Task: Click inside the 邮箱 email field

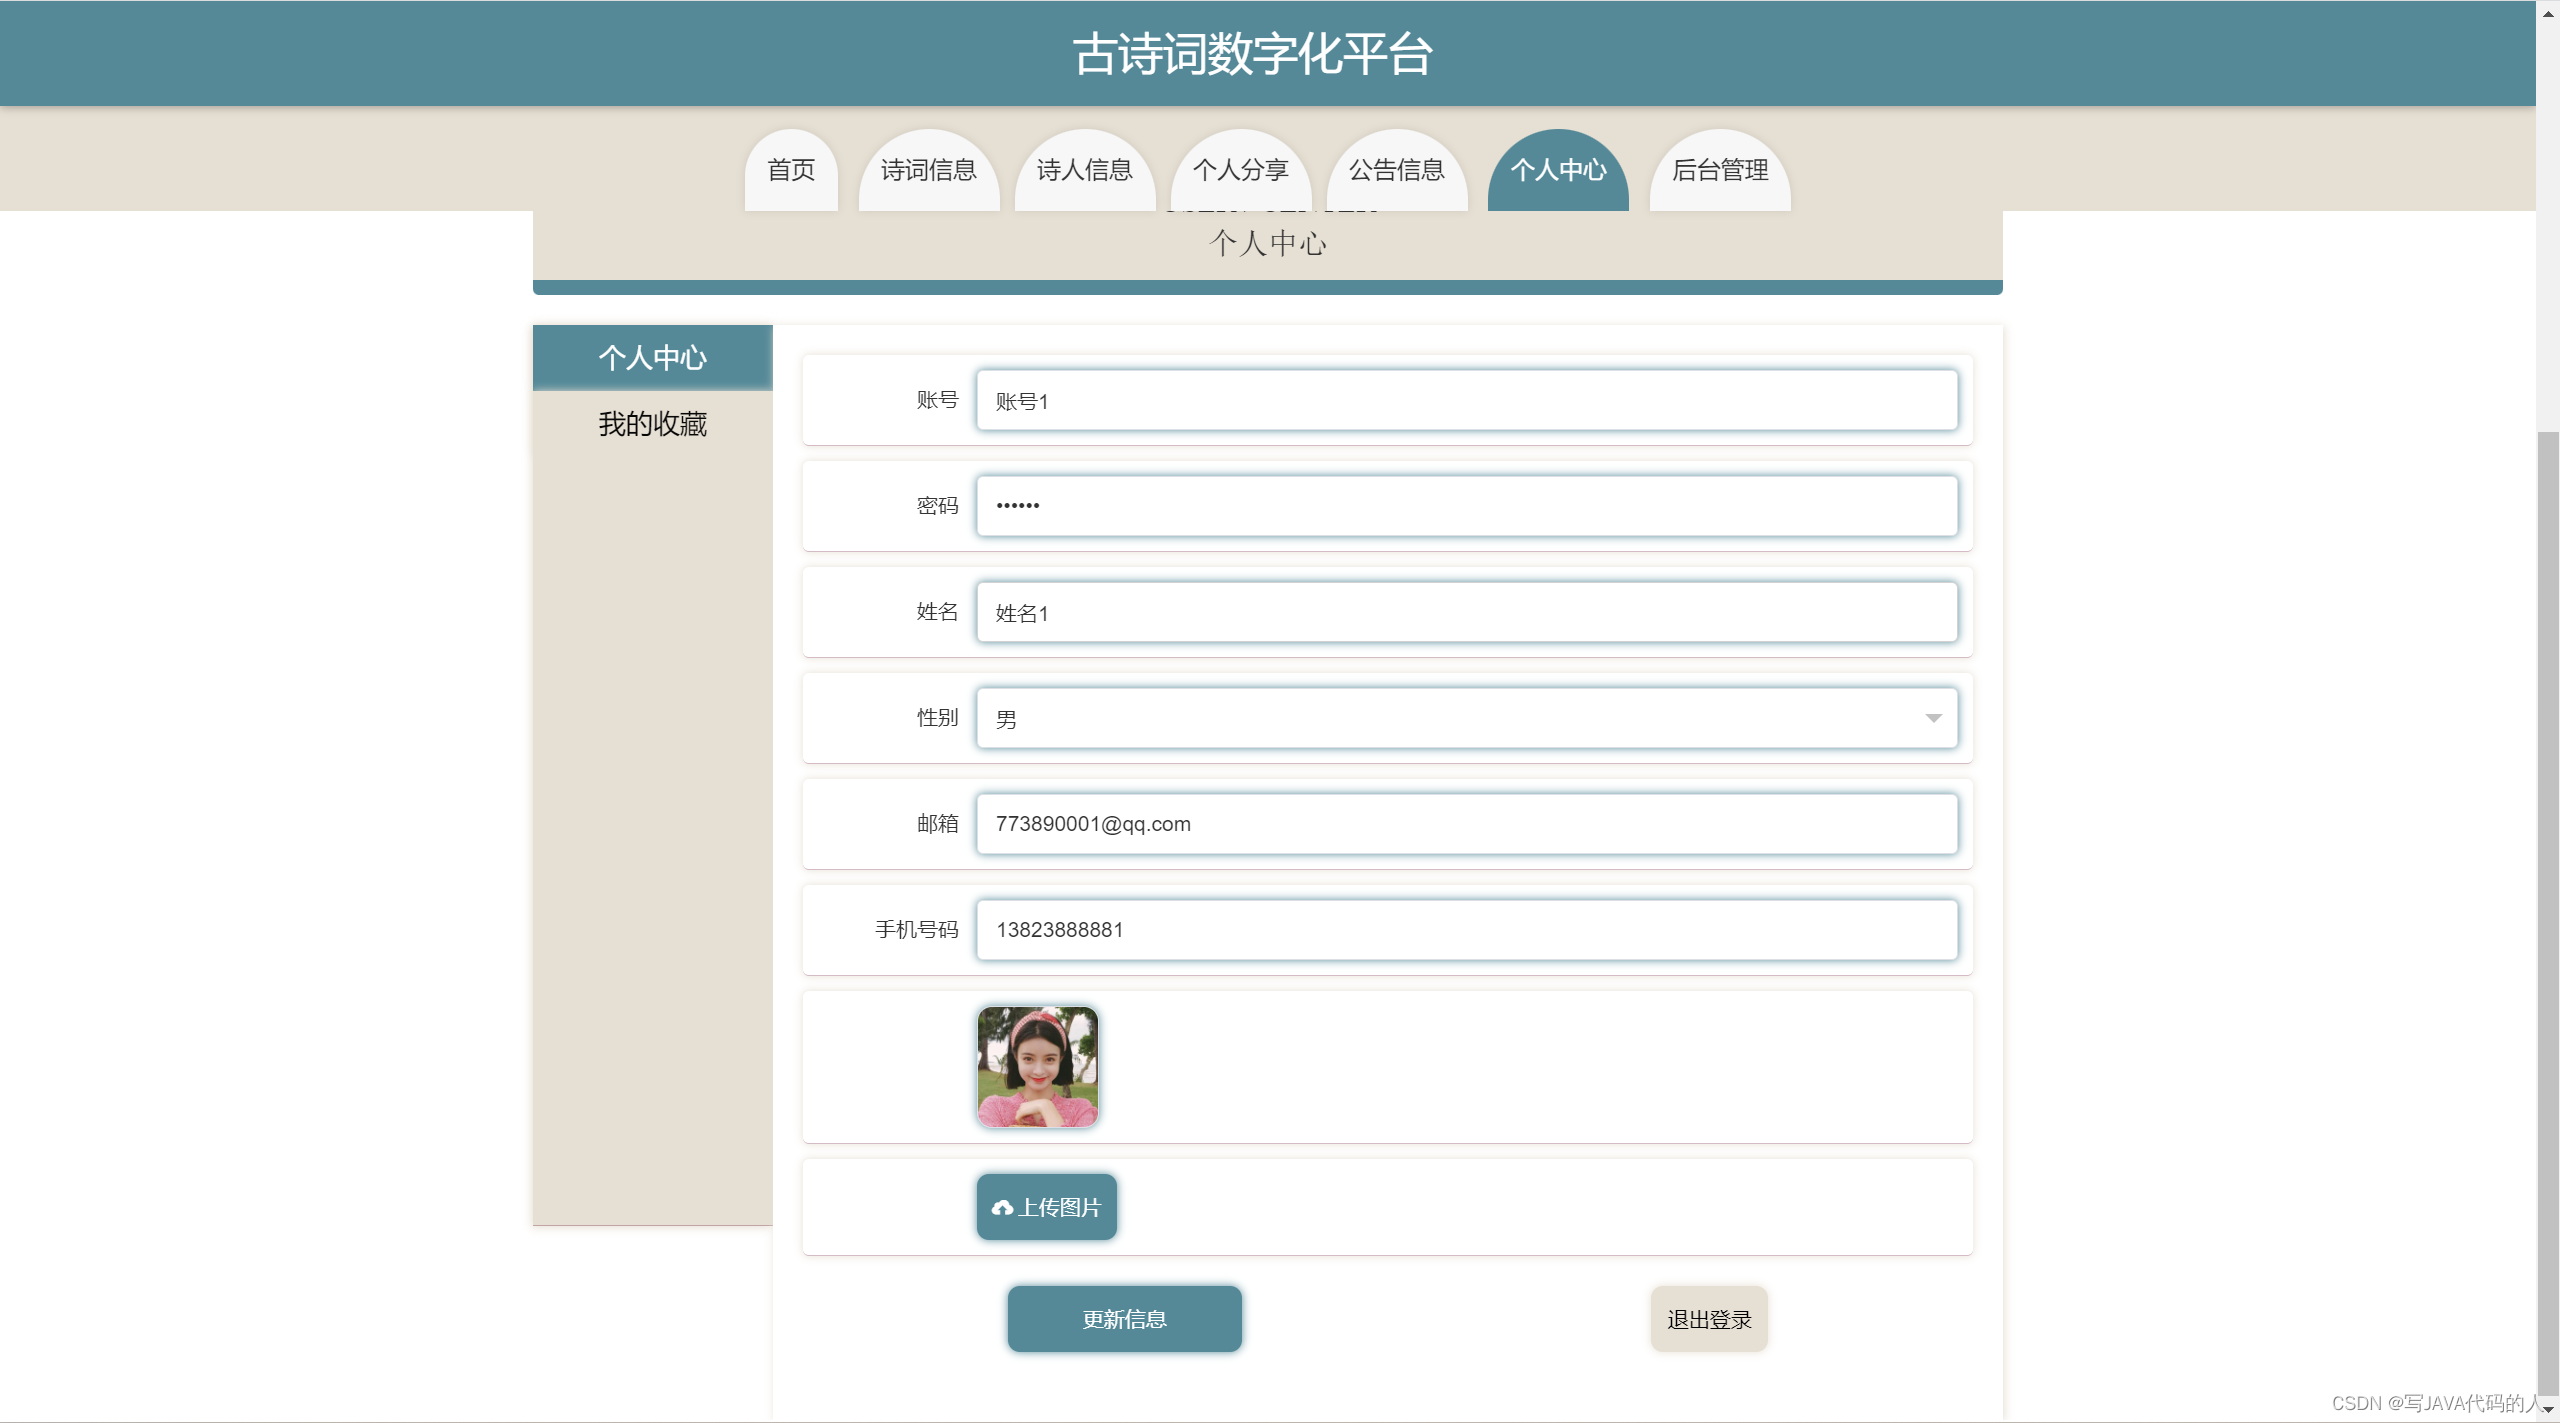Action: [1466, 823]
